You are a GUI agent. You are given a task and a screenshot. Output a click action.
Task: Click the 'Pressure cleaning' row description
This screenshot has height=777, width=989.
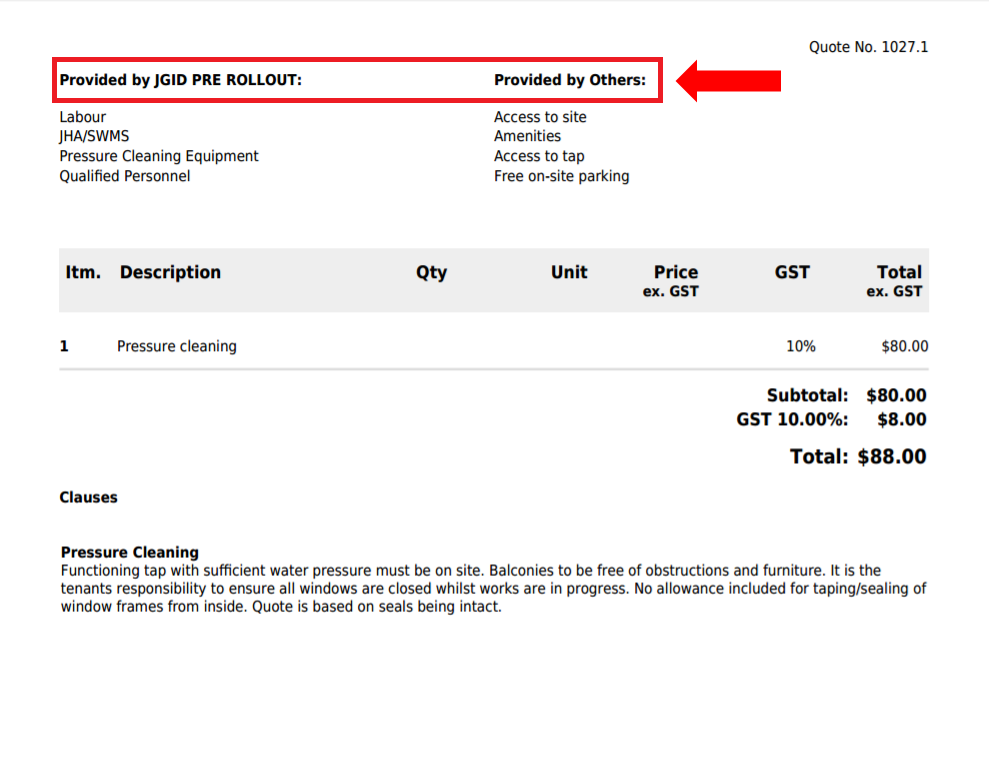(177, 347)
